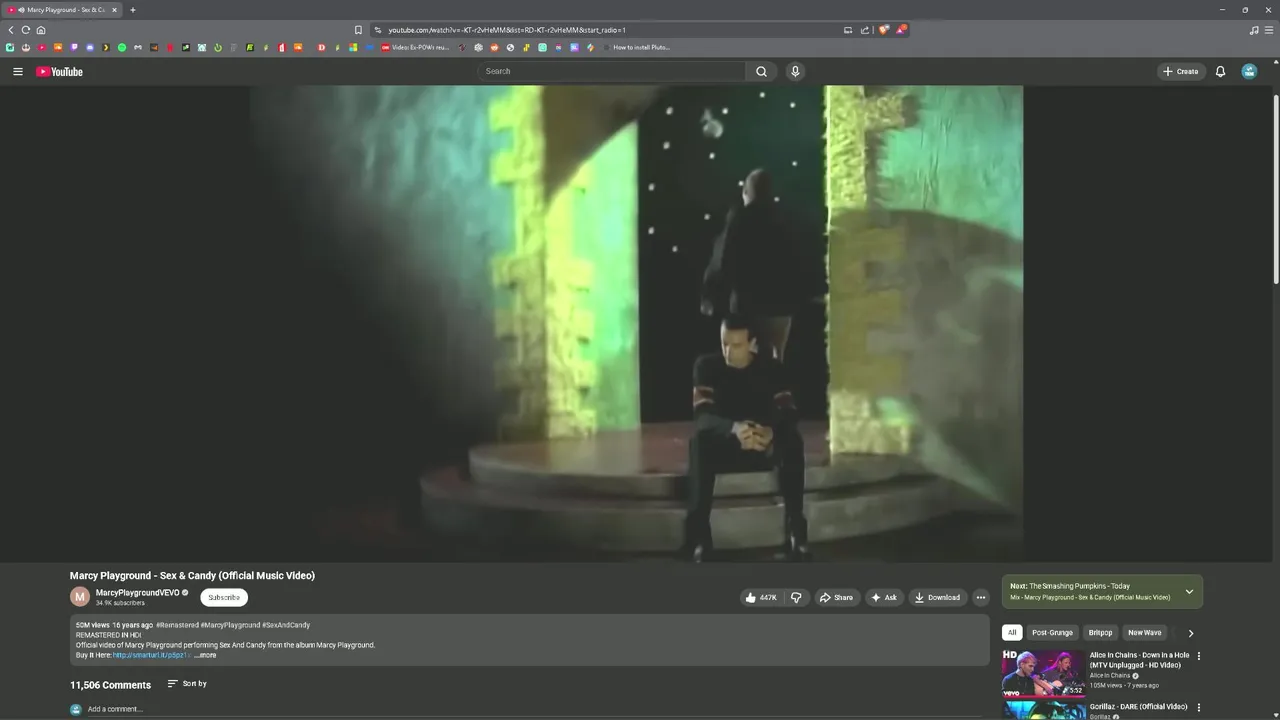Screen dimensions: 1280x720
Task: Open a new browser tab
Action: coord(132,10)
